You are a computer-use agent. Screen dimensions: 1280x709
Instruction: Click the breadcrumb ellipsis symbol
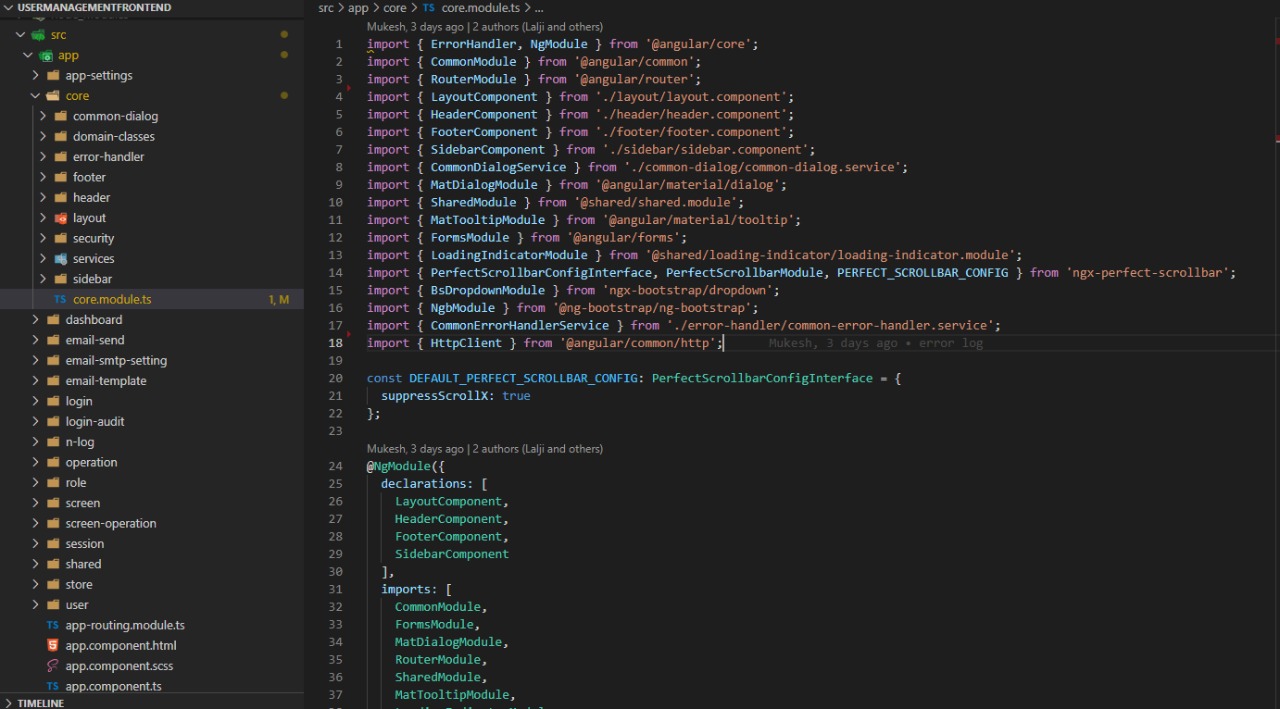(538, 8)
